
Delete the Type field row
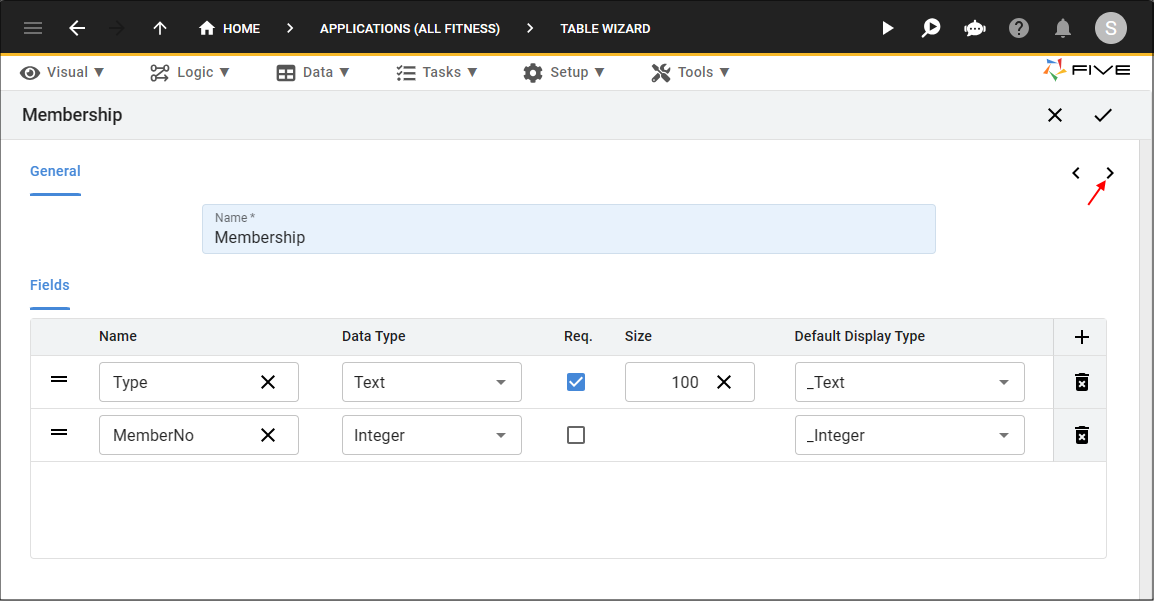point(1081,382)
